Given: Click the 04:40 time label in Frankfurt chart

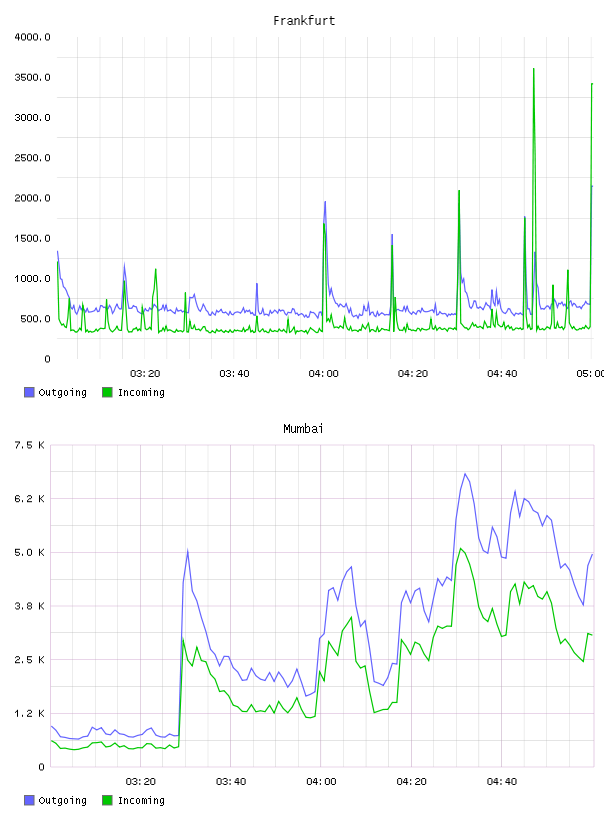Looking at the screenshot, I should click(x=502, y=374).
